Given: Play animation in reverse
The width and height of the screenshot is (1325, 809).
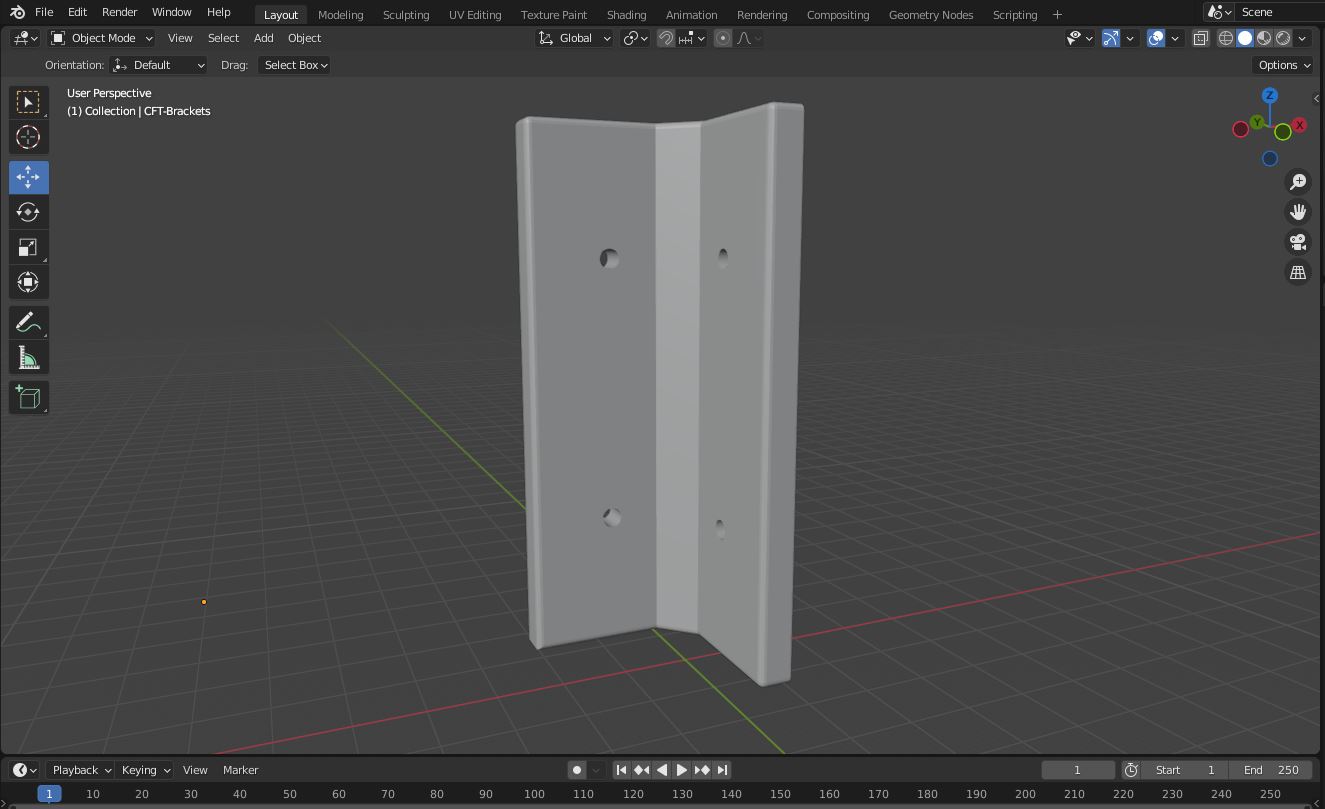Looking at the screenshot, I should [x=661, y=770].
